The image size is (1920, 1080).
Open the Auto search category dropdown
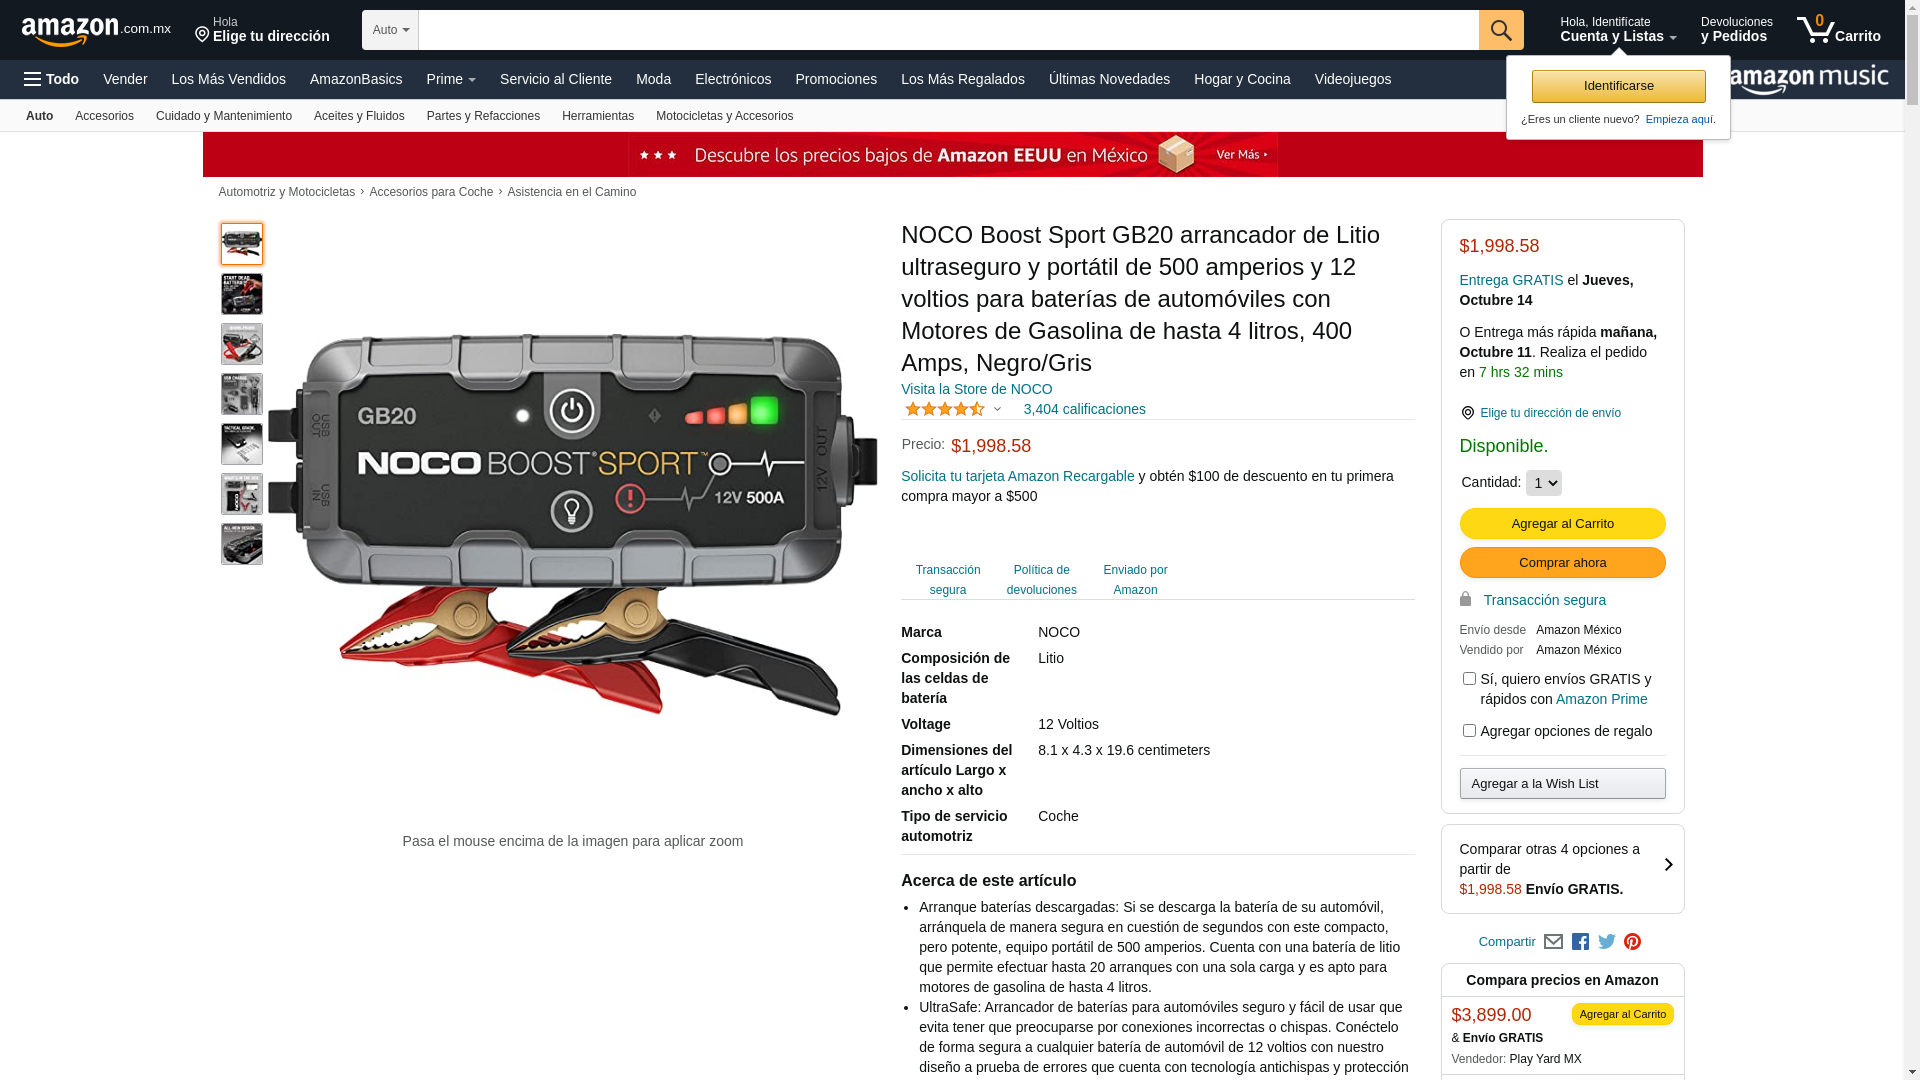point(390,30)
